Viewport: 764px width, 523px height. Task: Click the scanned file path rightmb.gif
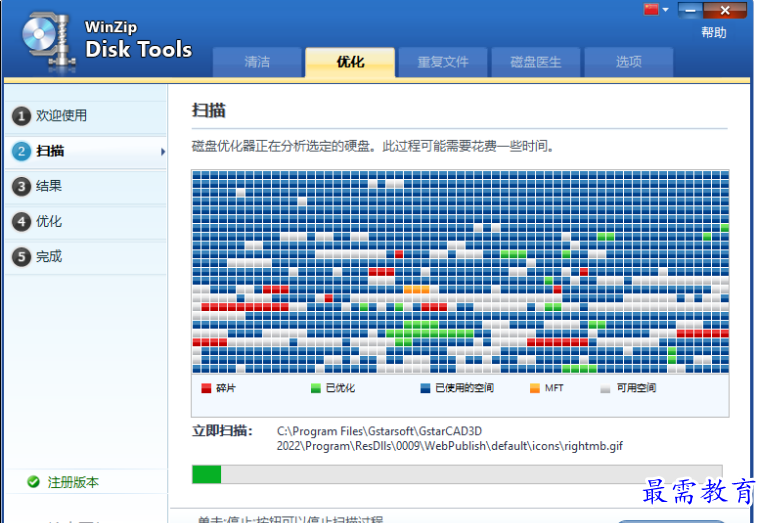[450, 439]
